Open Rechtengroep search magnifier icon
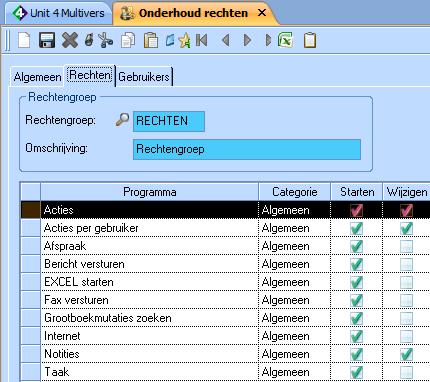Viewport: 430px width, 382px height. (122, 119)
